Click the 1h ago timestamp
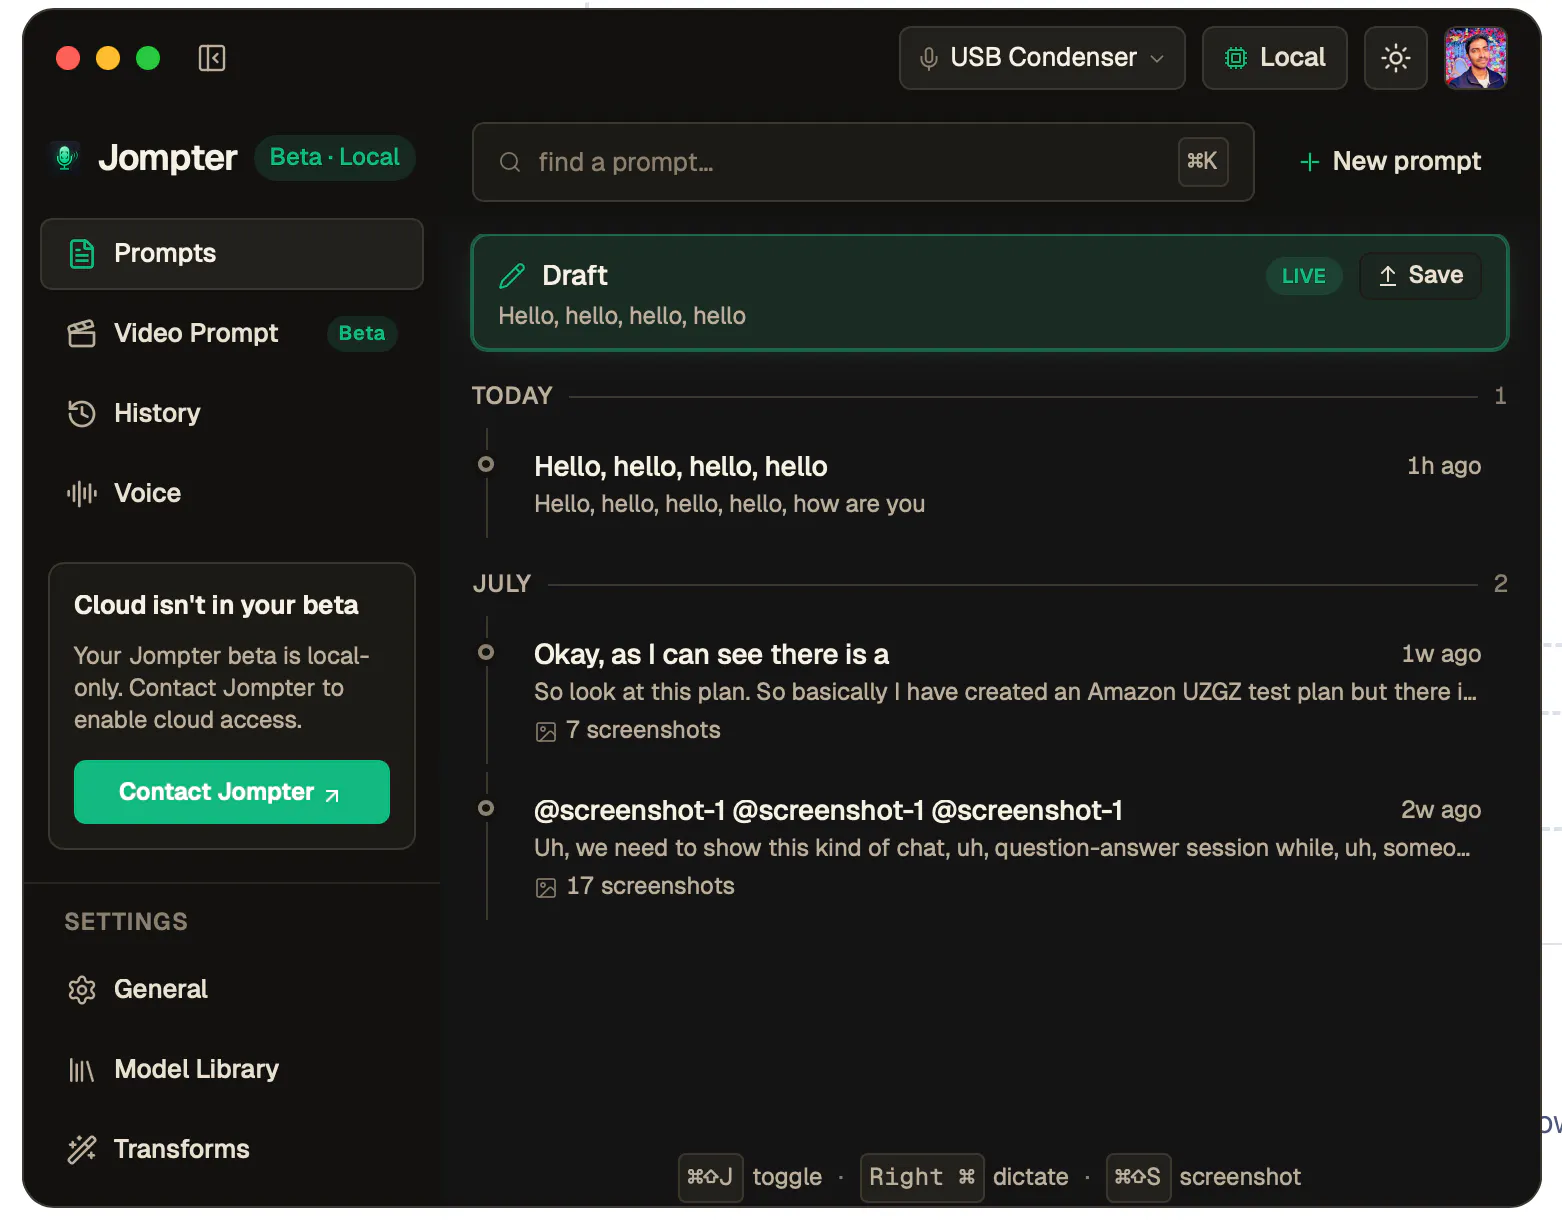 click(1444, 466)
